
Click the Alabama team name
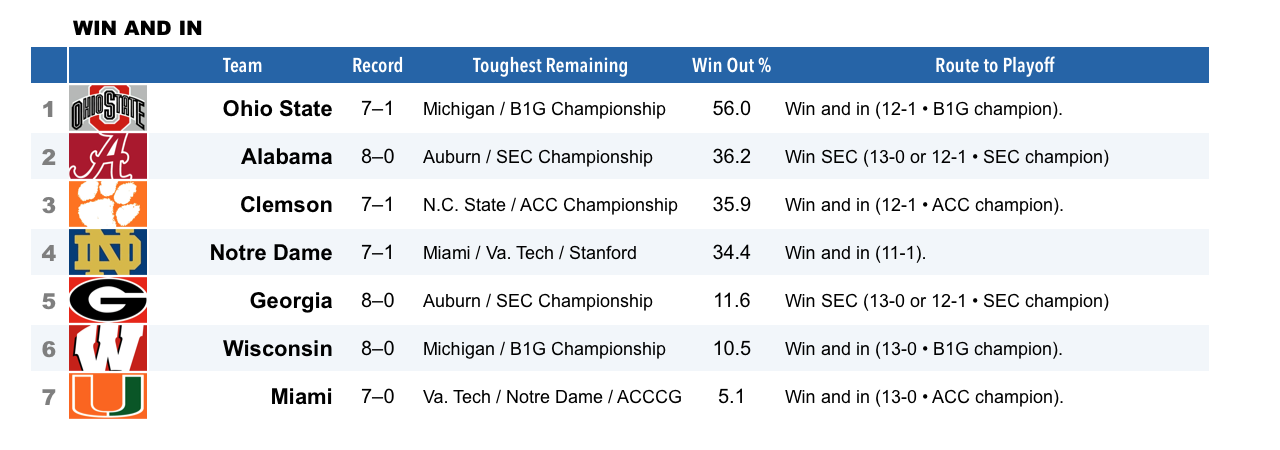pos(286,156)
